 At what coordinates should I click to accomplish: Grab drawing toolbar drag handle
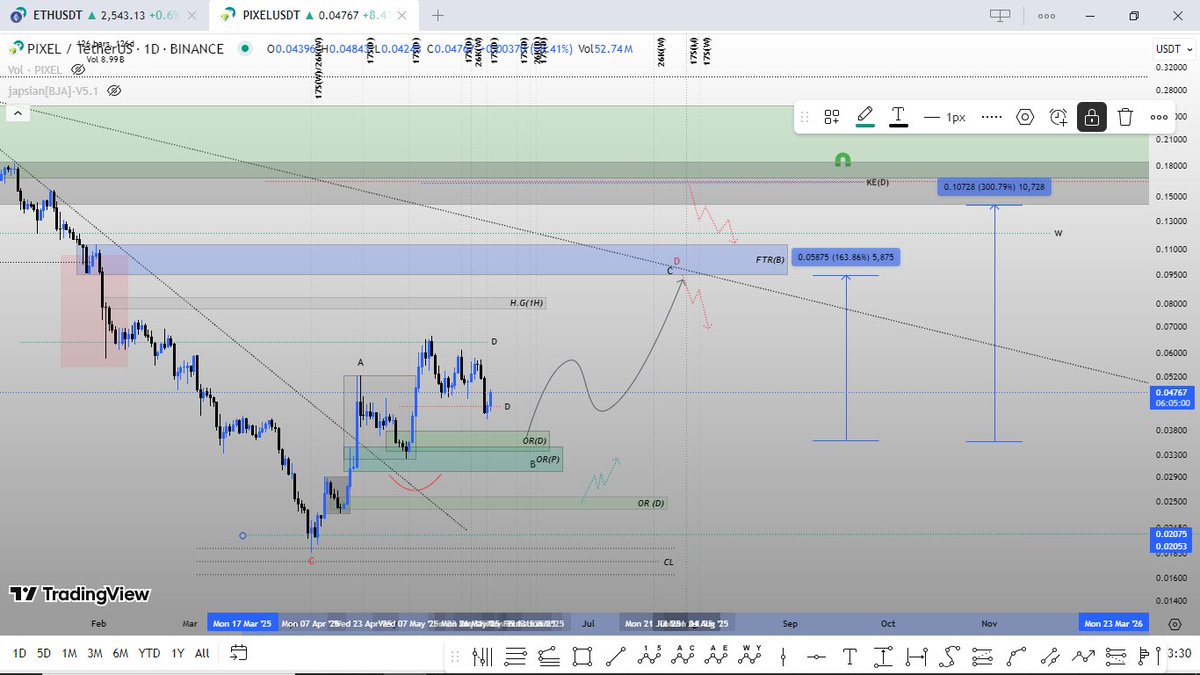coord(806,117)
